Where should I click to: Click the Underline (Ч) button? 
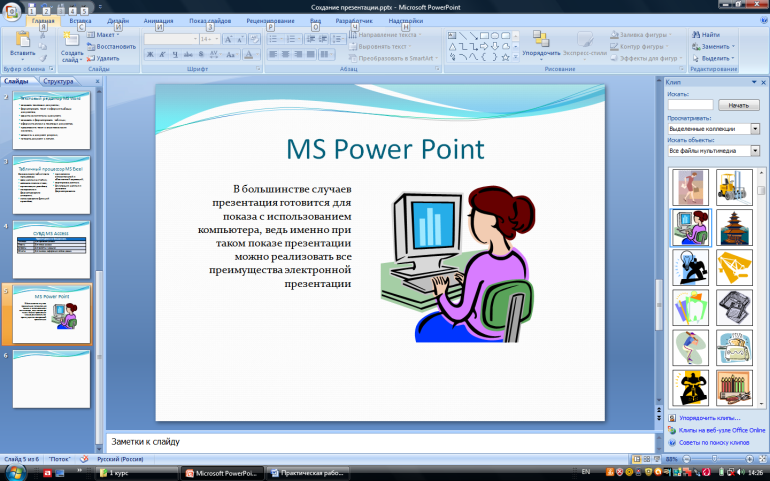175,55
